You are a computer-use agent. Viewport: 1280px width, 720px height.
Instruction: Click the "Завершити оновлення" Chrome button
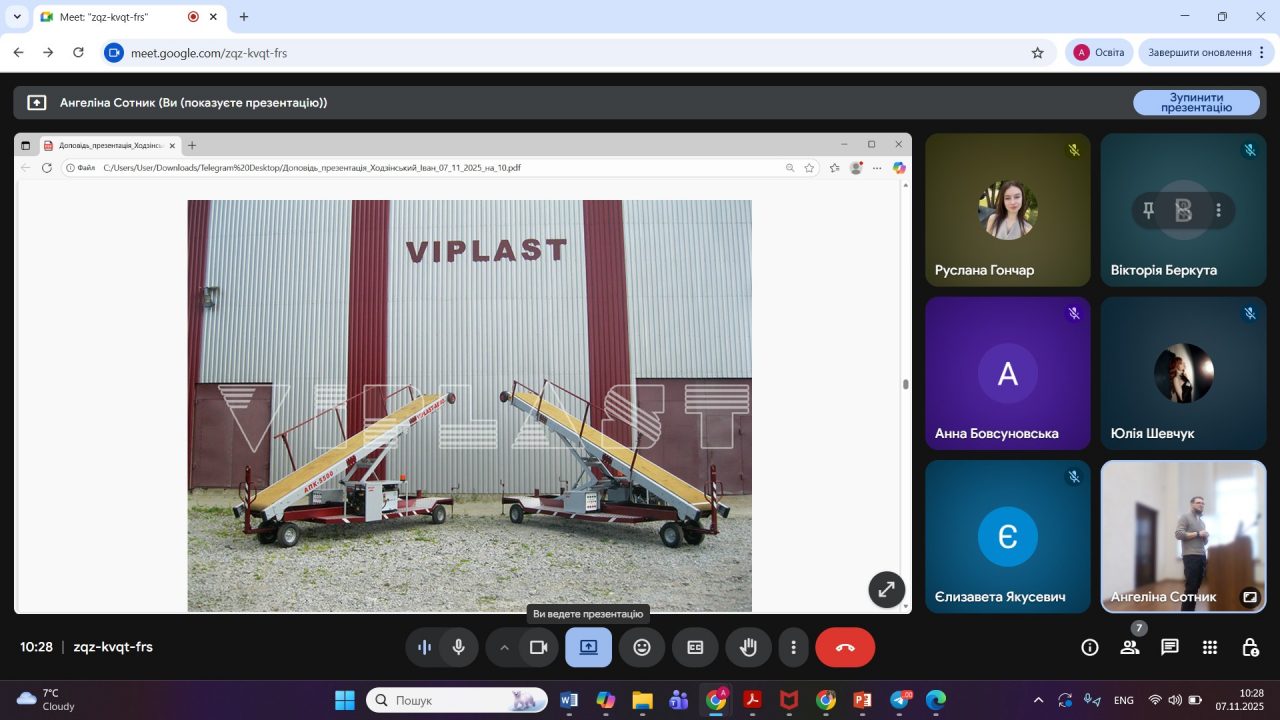1199,53
